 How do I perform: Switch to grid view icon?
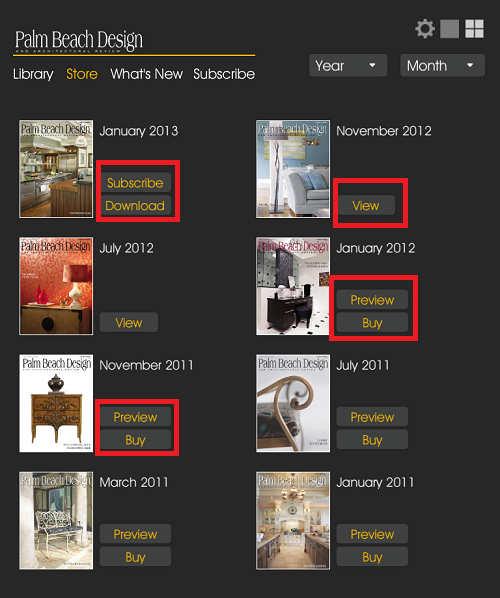pos(474,29)
